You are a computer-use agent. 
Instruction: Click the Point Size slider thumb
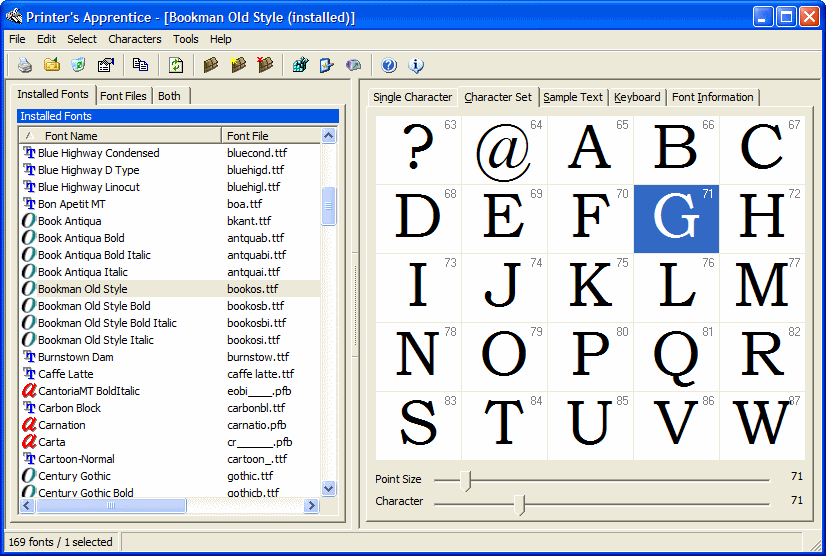coord(465,480)
